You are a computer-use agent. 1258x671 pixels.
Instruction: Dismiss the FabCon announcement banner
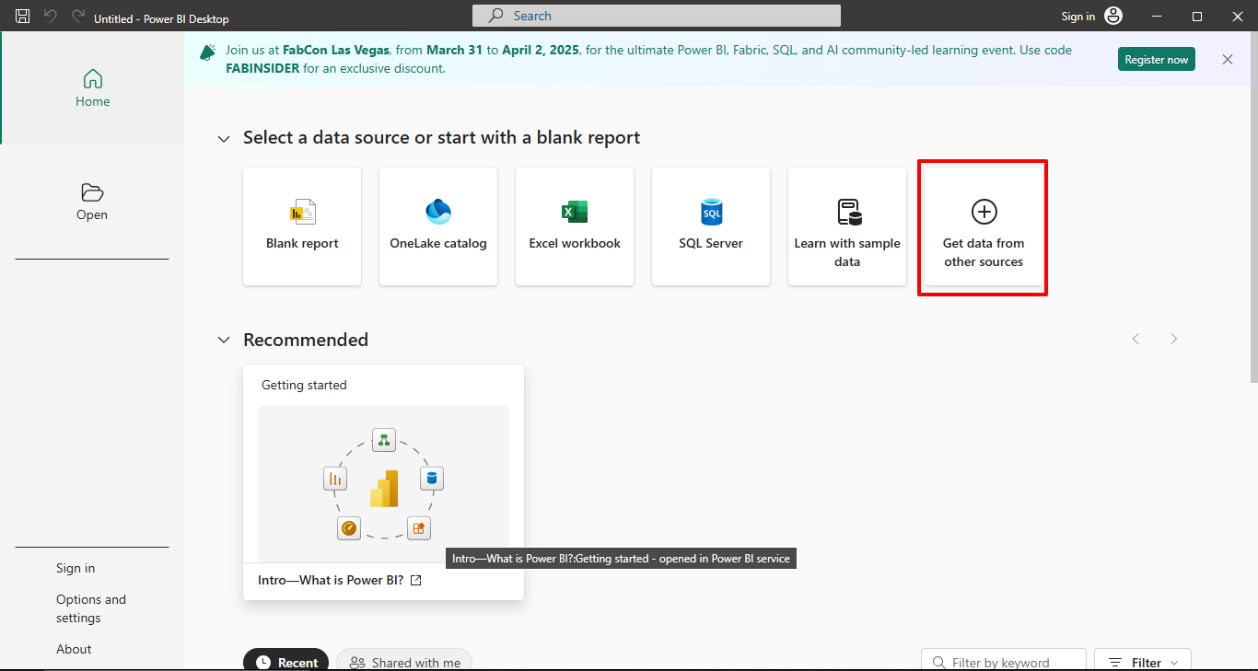(x=1227, y=60)
